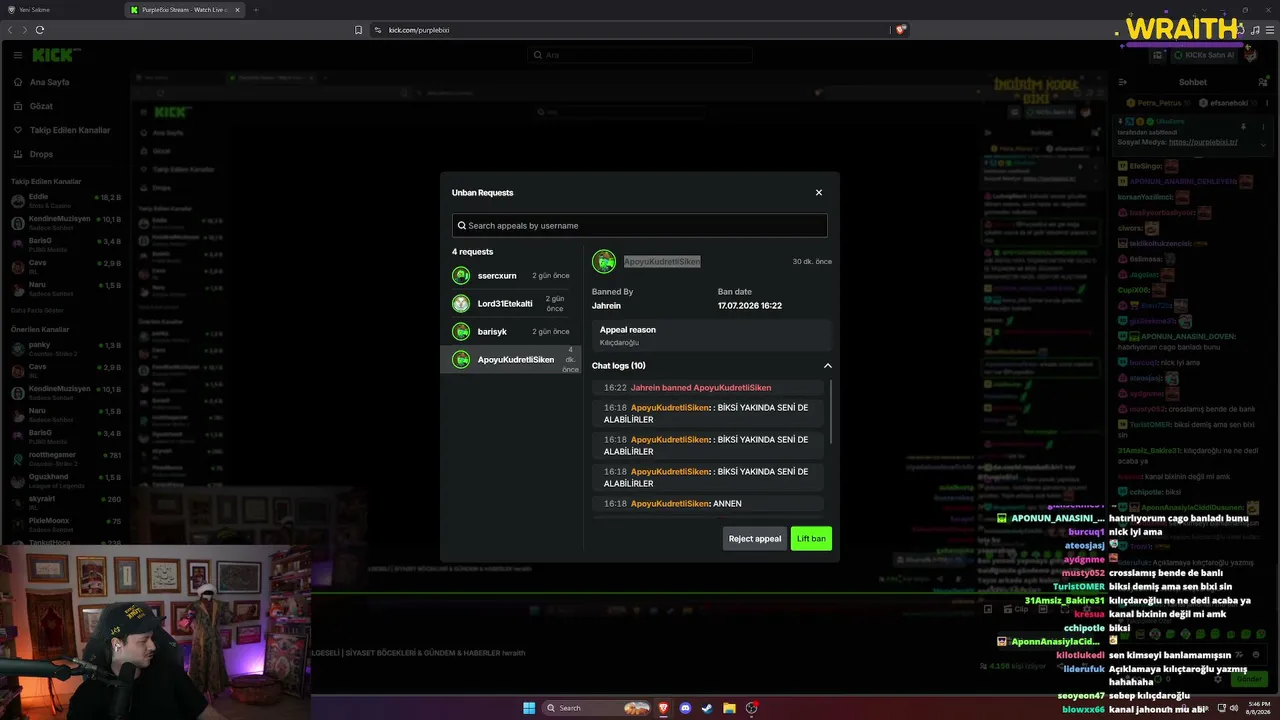This screenshot has height=720, width=1280.
Task: Click 'Jahrein banned ApoyuKudretliSiken' log entry
Action: coord(708,387)
